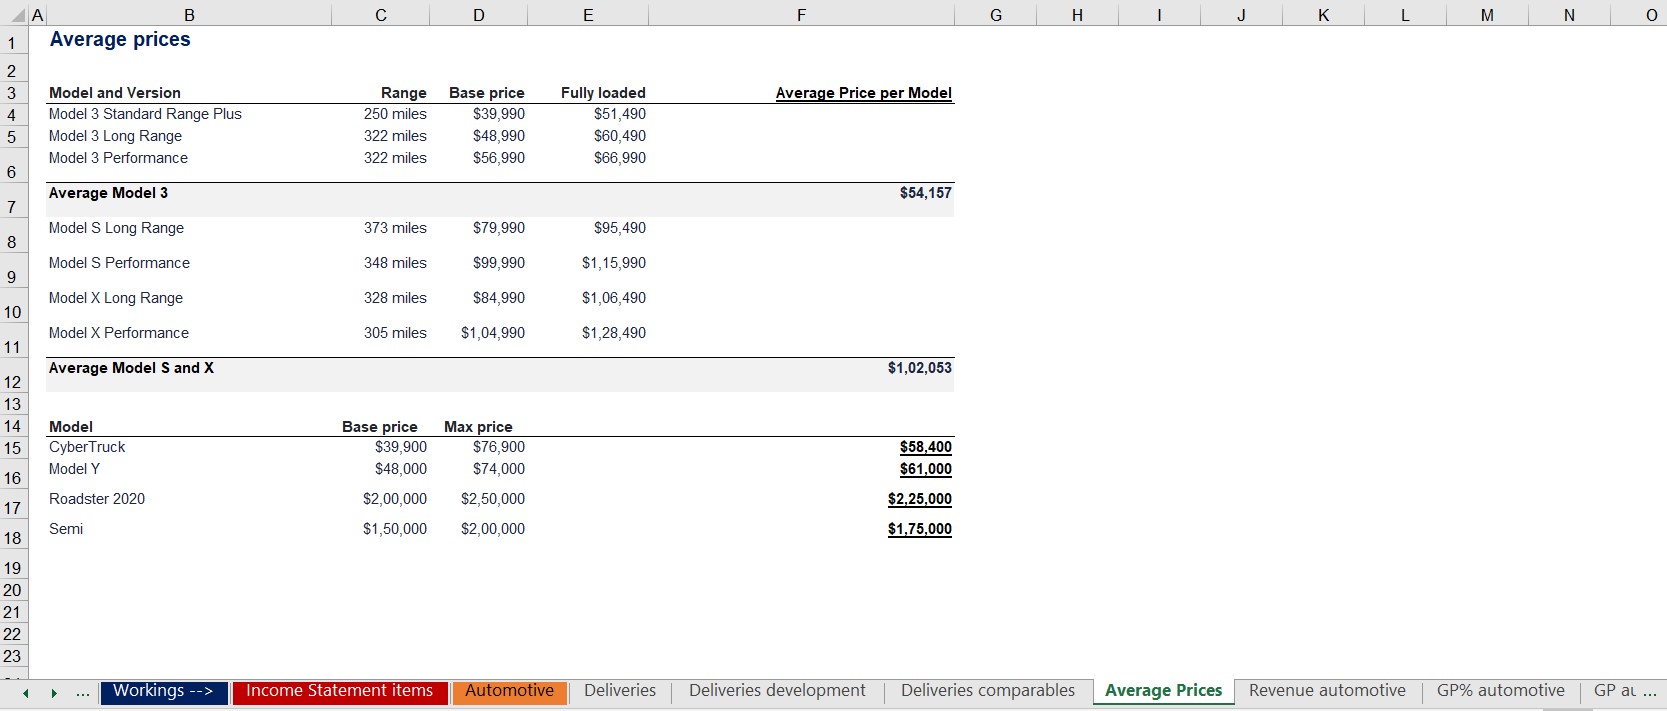Click the $66,990 fully loaded cell
This screenshot has width=1667, height=711.
[620, 158]
